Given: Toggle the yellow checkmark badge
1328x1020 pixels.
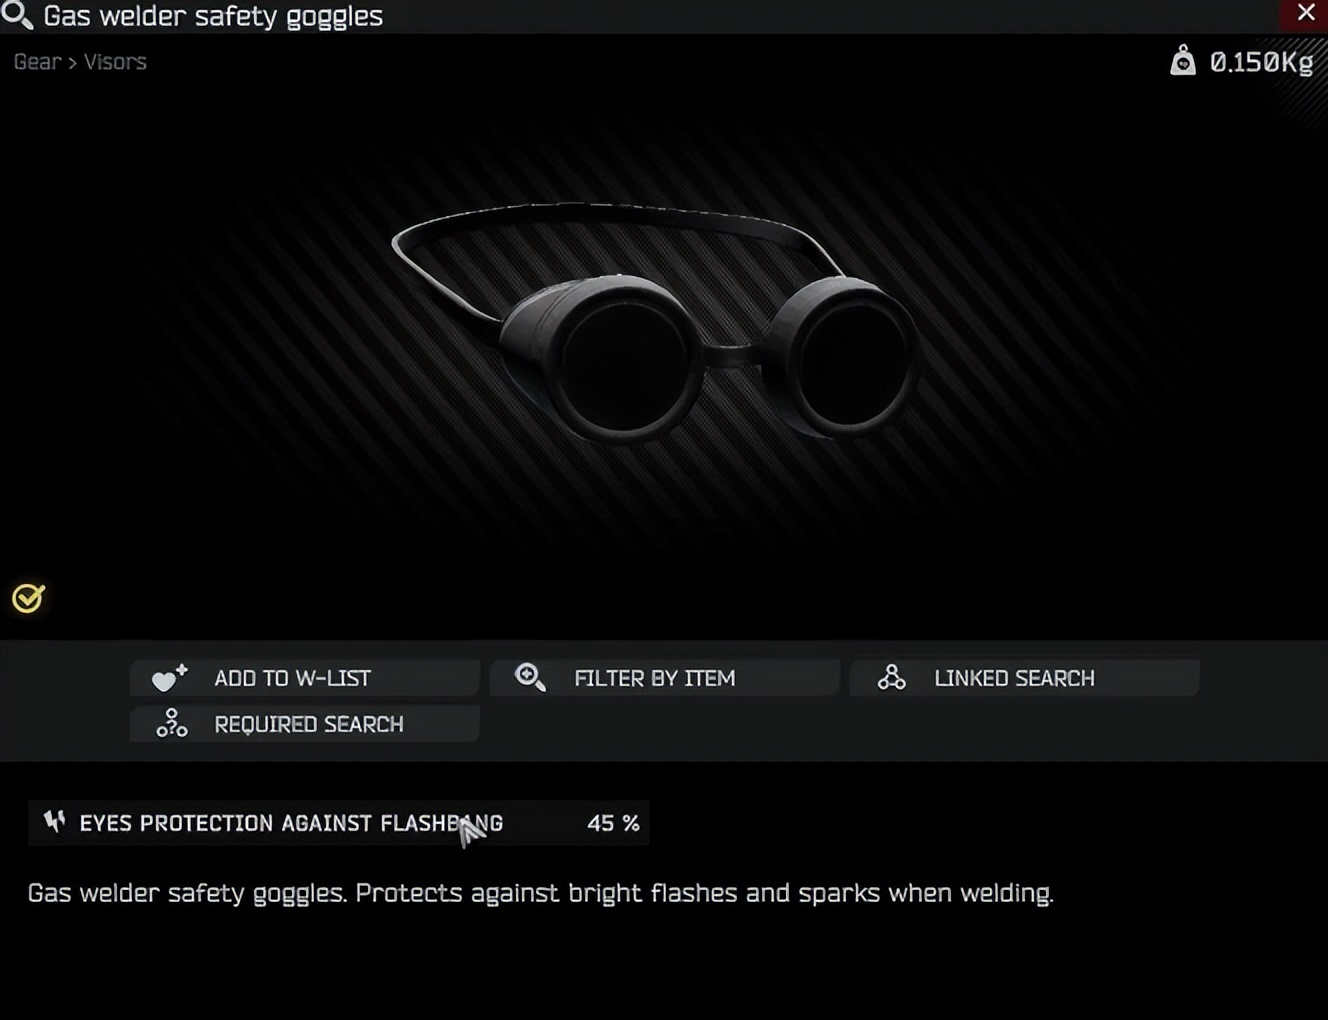Looking at the screenshot, I should tap(28, 598).
